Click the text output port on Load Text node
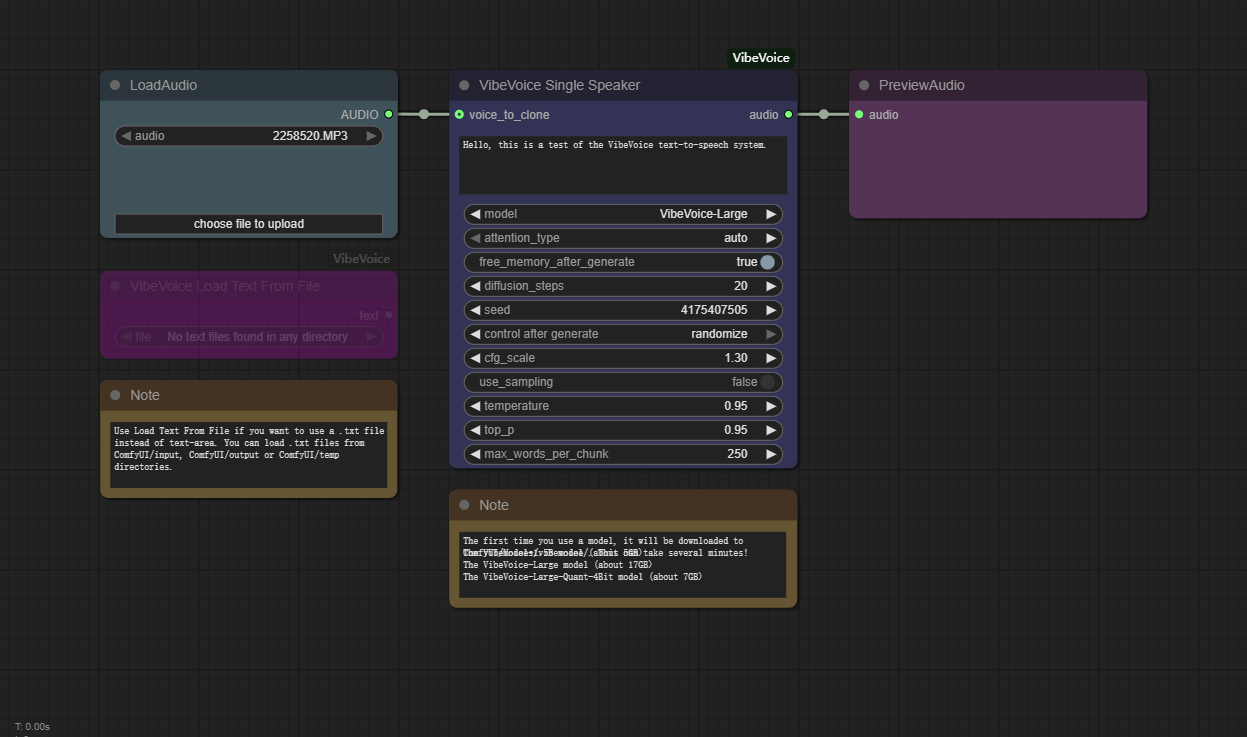1247x737 pixels. pos(389,315)
